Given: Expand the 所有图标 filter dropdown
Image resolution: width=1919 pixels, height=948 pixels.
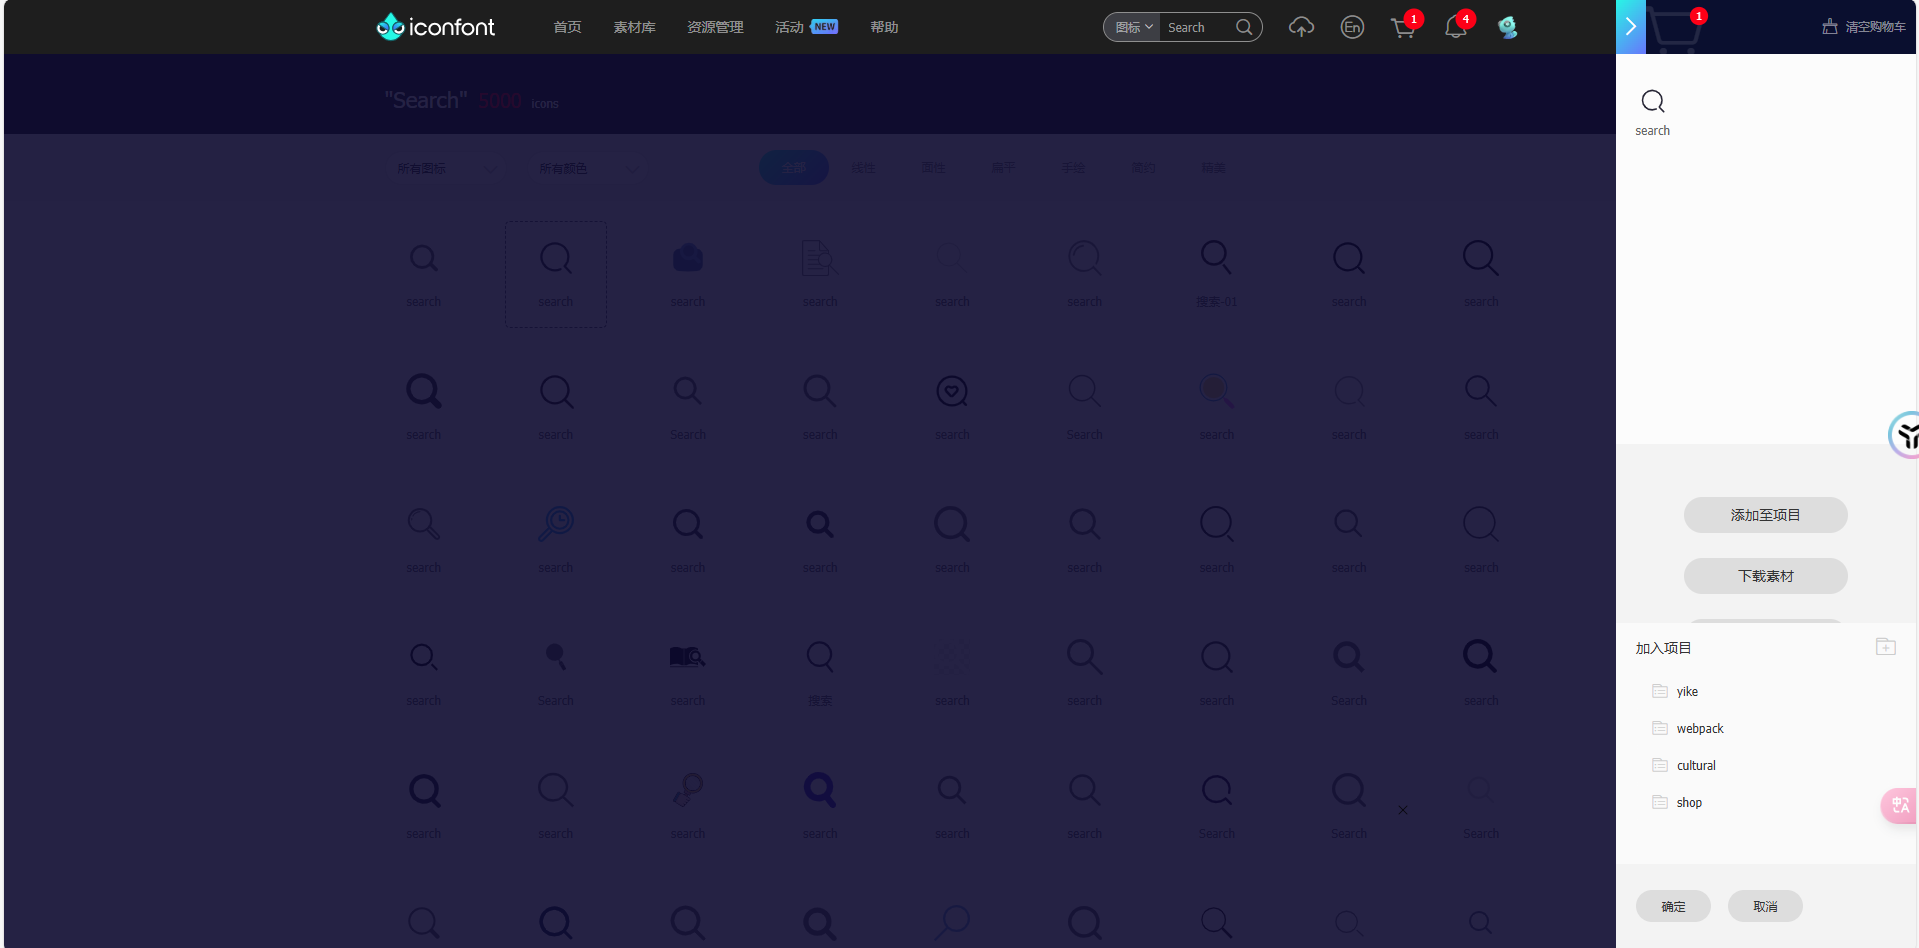Looking at the screenshot, I should click(446, 169).
